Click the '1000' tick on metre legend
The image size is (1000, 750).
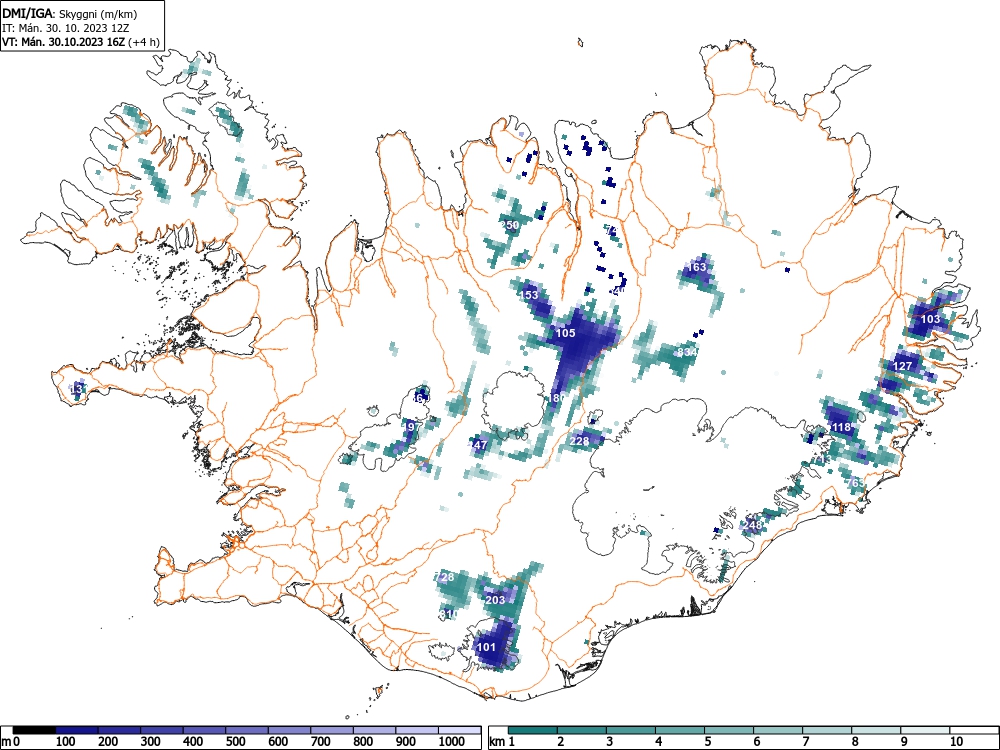click(x=452, y=742)
